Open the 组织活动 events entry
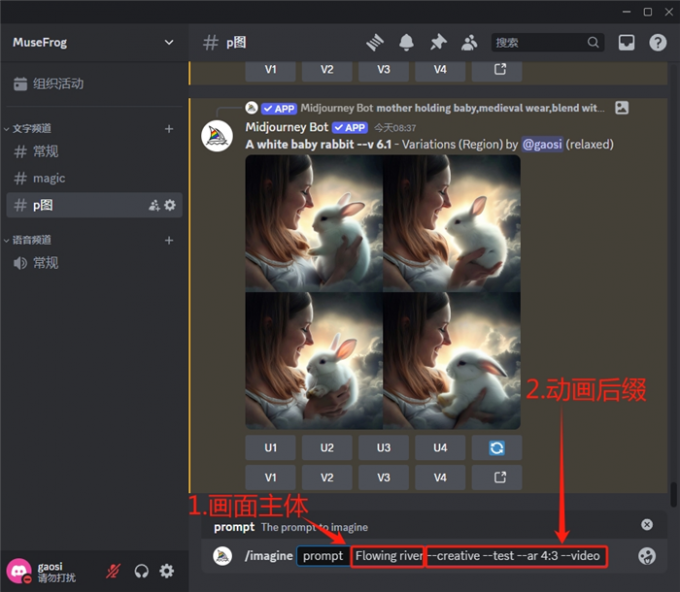The width and height of the screenshot is (680, 592). pyautogui.click(x=49, y=83)
